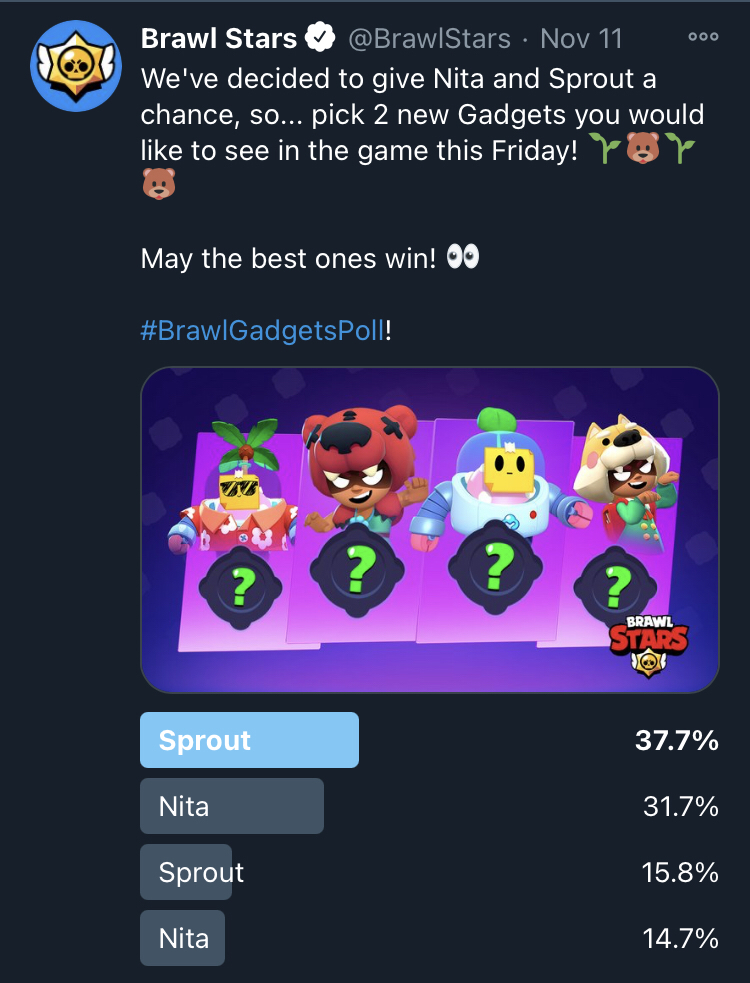Open the three-dot more options menu
750x983 pixels.
click(x=703, y=38)
